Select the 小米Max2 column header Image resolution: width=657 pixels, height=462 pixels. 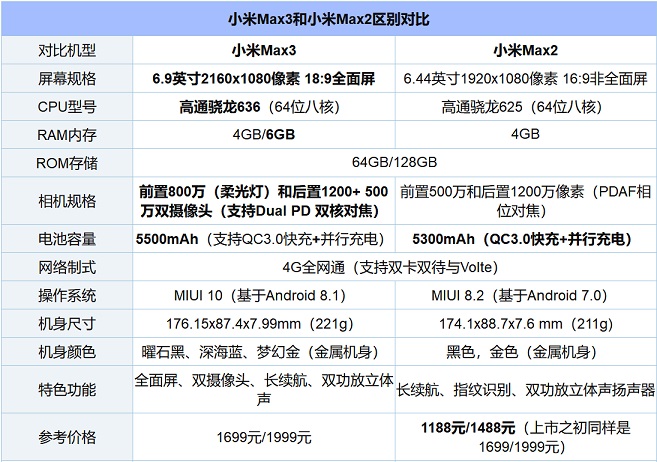[525, 49]
